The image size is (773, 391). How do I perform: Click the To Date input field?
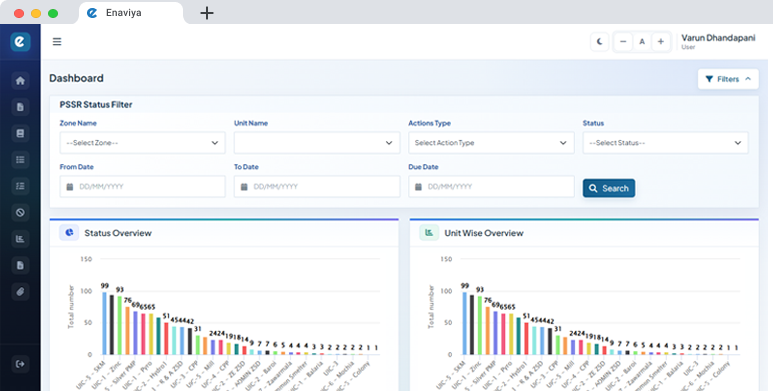click(317, 187)
